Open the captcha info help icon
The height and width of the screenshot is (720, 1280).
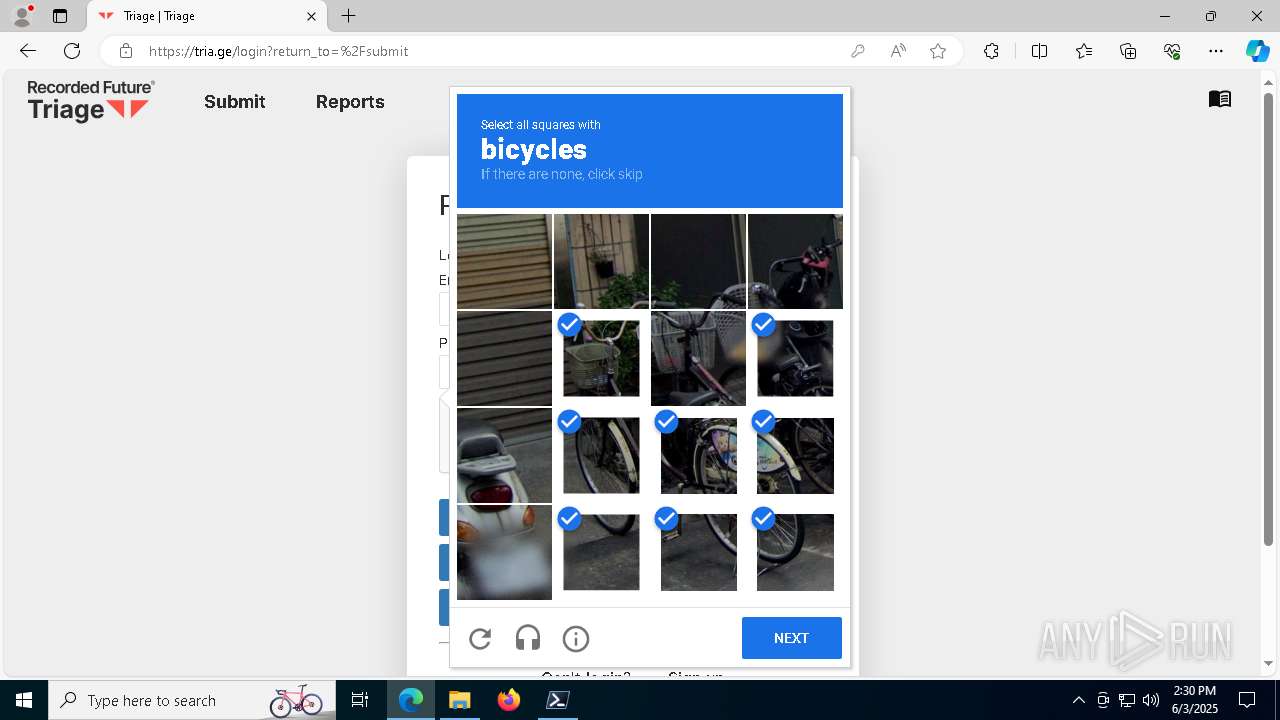[576, 638]
